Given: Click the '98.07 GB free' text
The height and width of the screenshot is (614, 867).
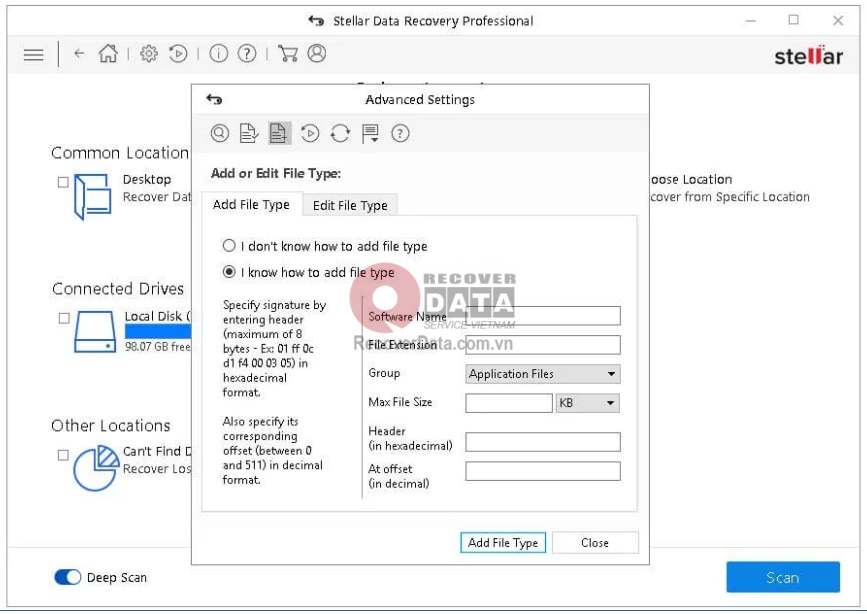Looking at the screenshot, I should click(x=158, y=346).
